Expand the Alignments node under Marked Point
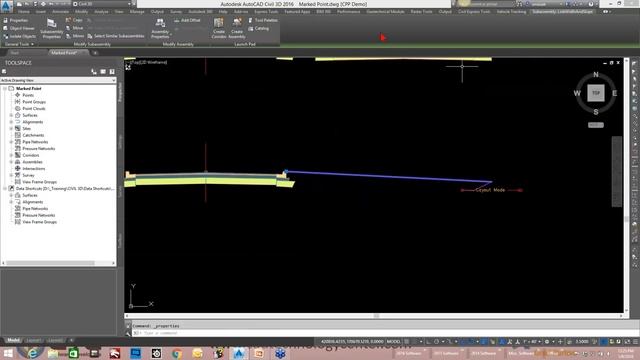The height and width of the screenshot is (360, 640). (11, 122)
